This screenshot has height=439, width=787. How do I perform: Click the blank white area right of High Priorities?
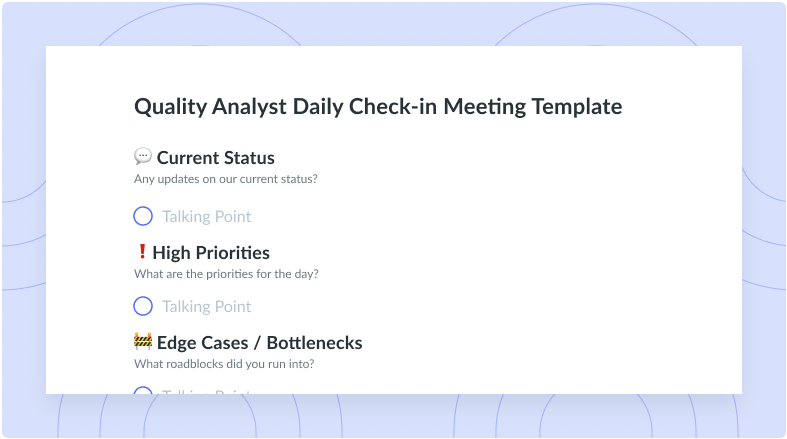click(502, 252)
